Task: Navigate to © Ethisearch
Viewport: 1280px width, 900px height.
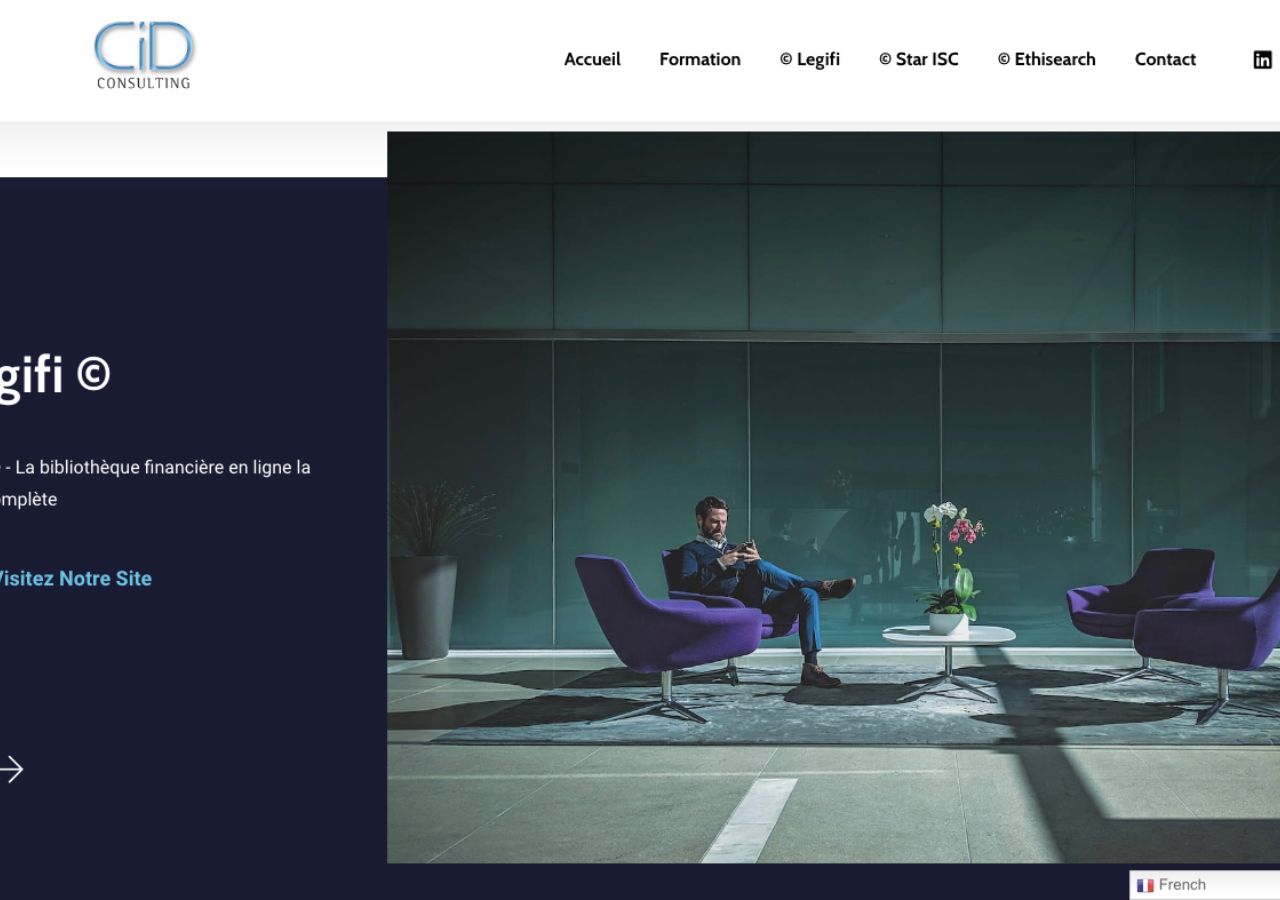Action: [1047, 59]
